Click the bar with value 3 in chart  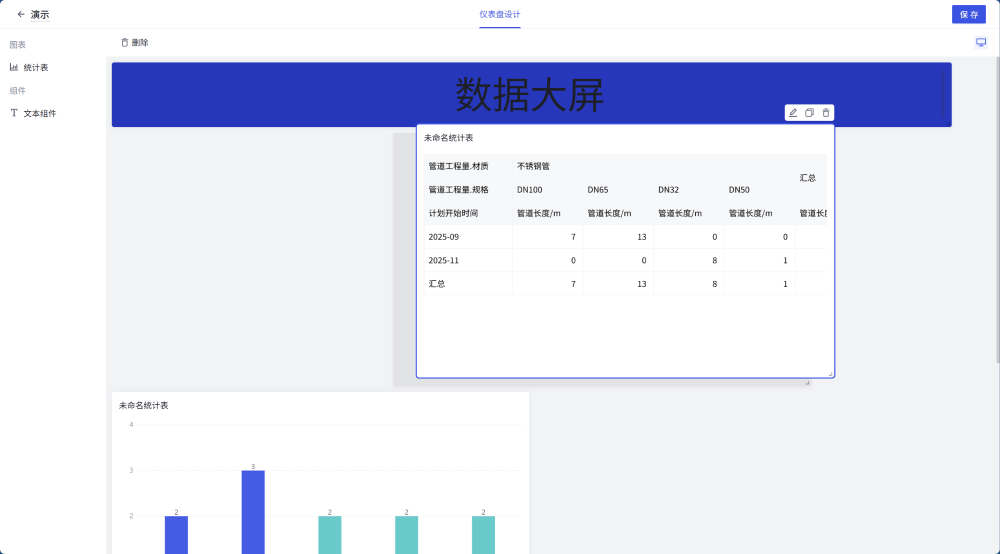coord(253,510)
